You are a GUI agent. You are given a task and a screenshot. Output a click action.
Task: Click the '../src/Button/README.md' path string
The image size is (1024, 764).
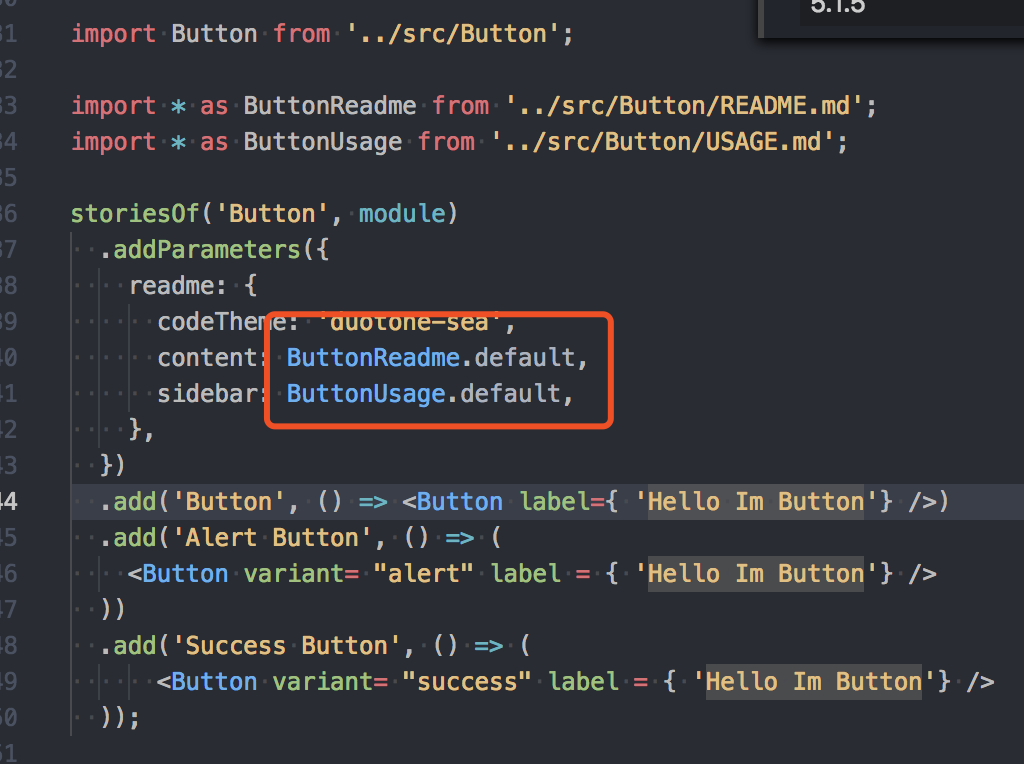684,106
